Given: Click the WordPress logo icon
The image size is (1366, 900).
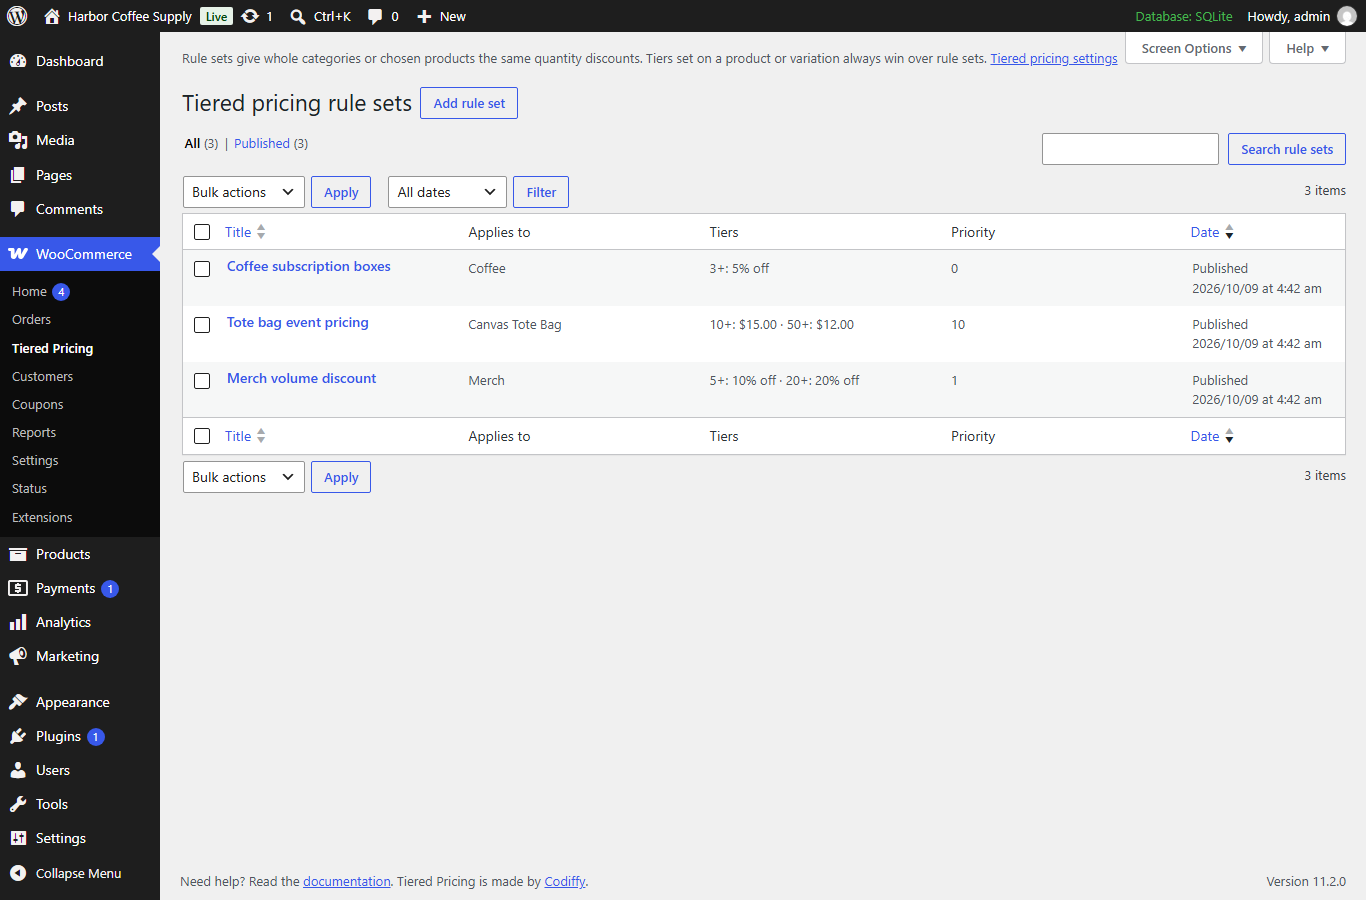Looking at the screenshot, I should tap(17, 16).
